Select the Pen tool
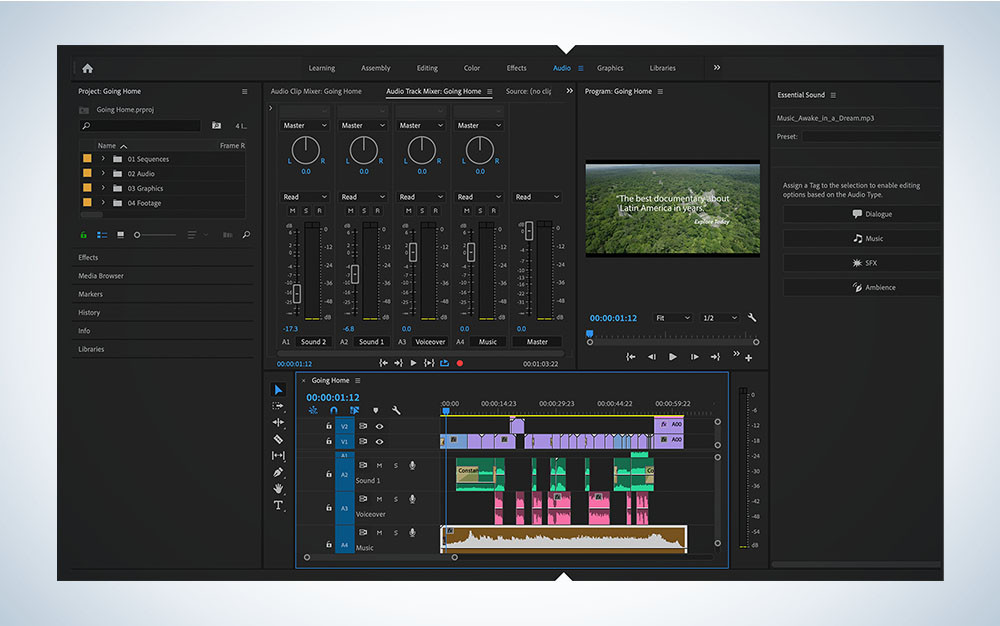1000x626 pixels. (x=278, y=472)
